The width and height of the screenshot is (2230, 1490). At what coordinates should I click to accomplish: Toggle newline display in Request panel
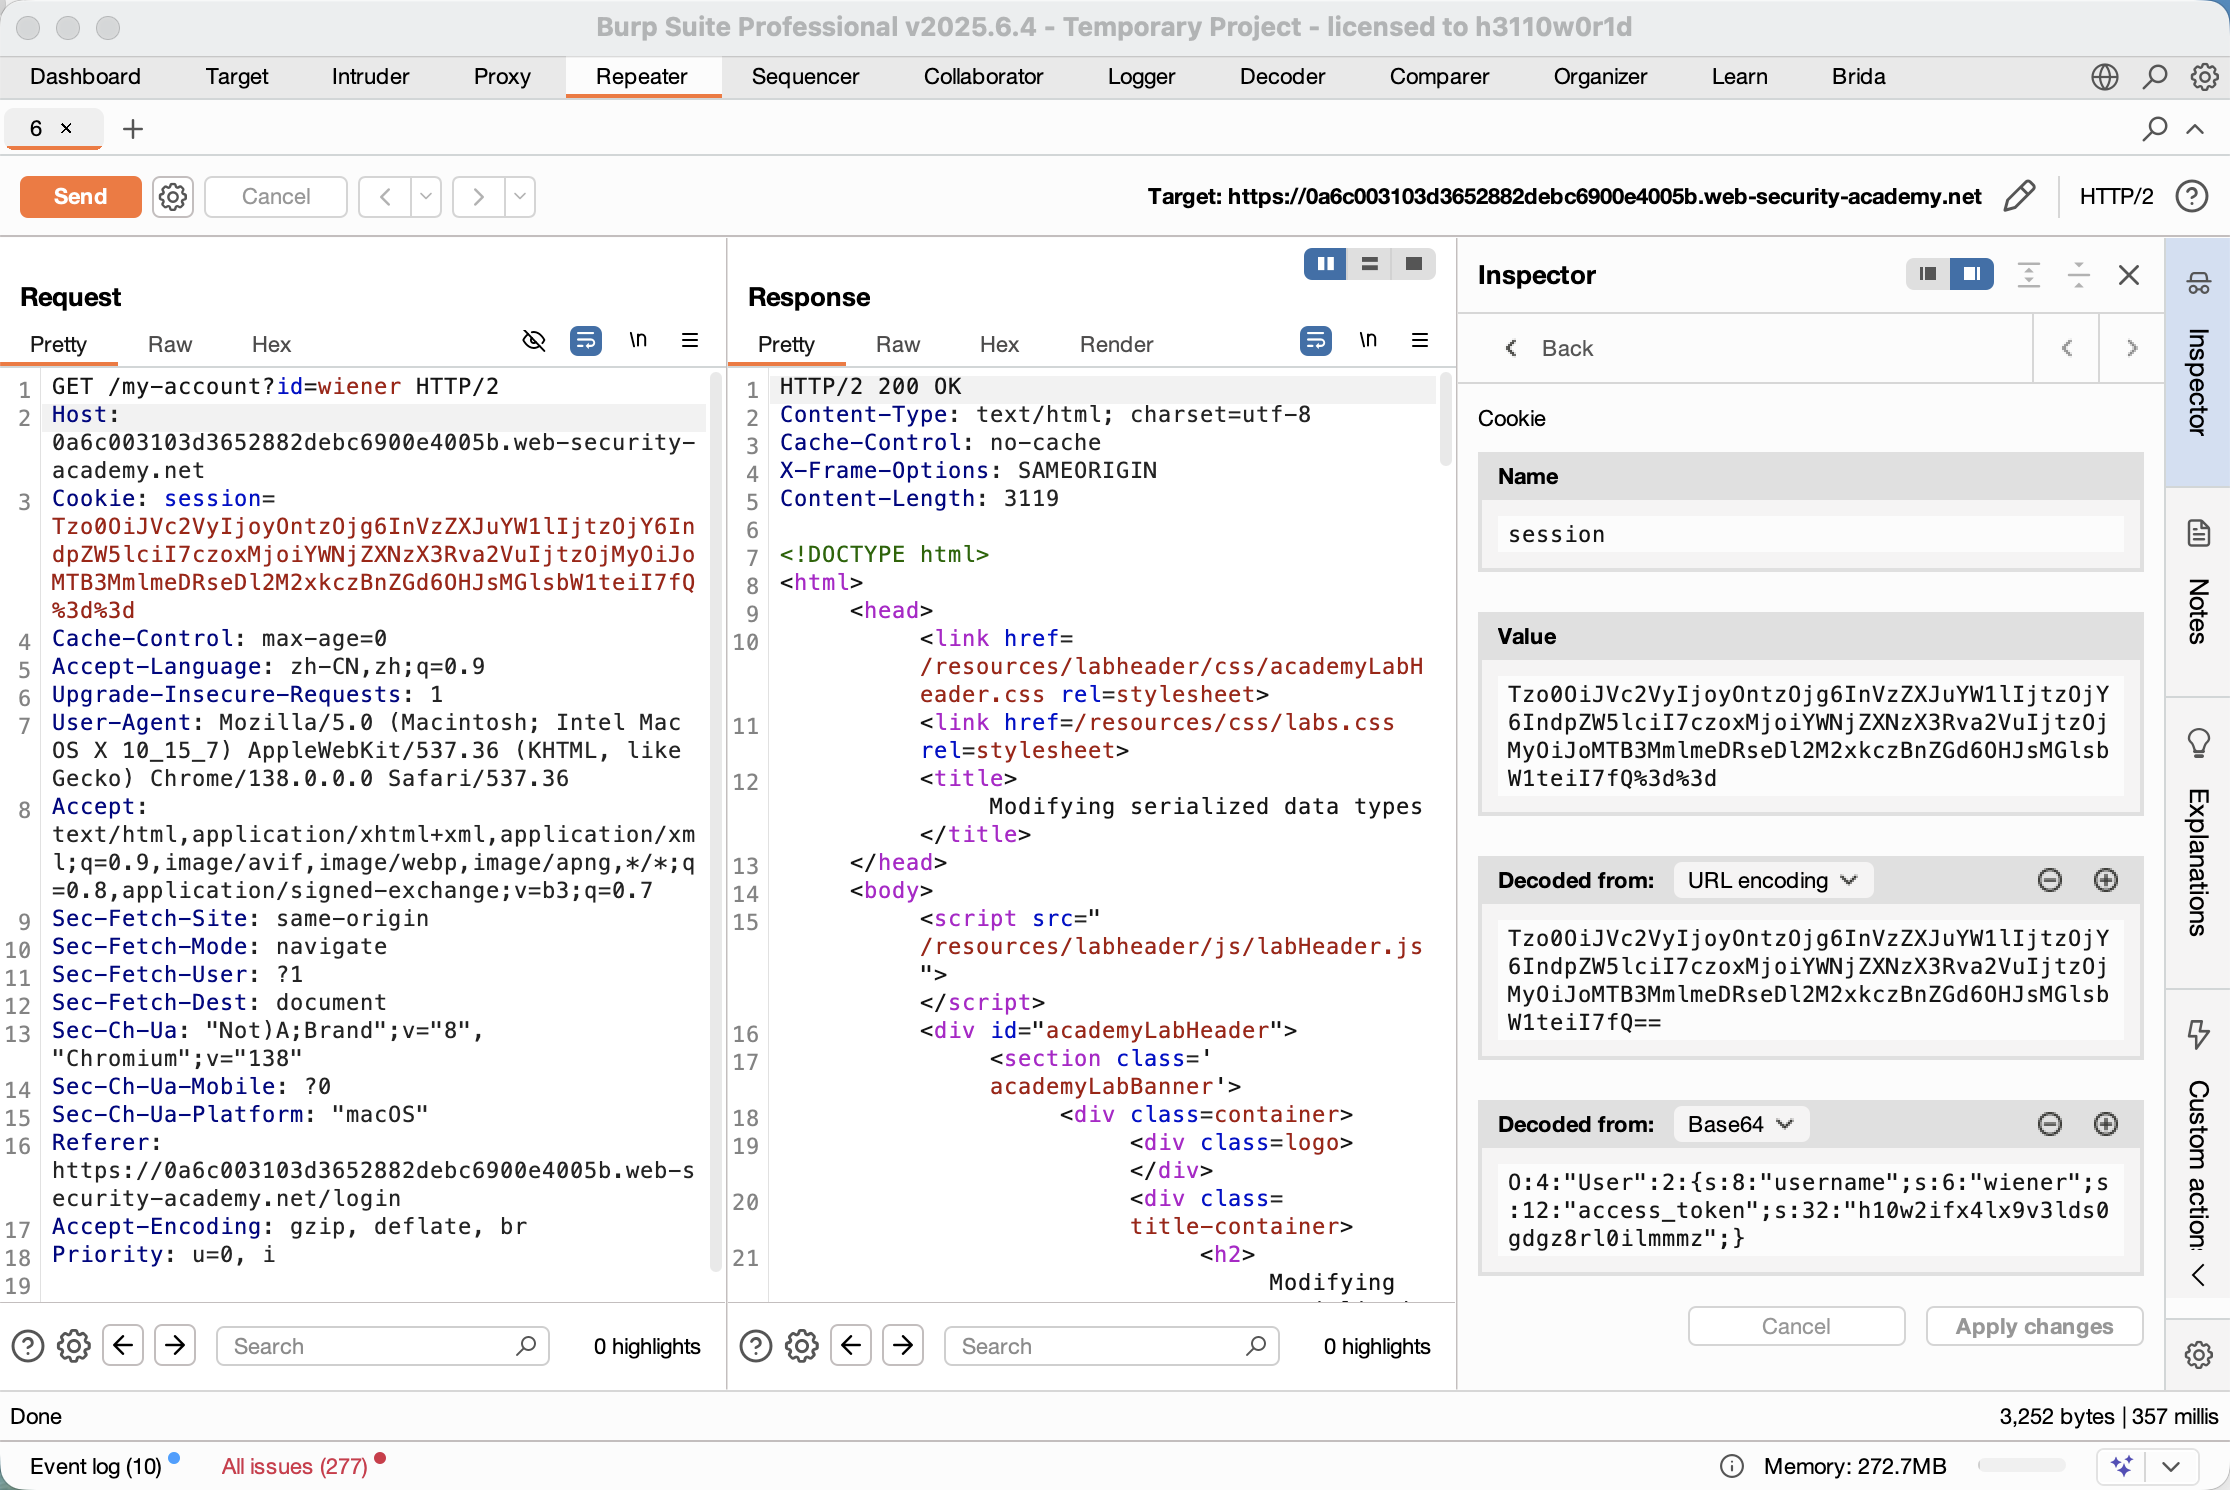638,341
